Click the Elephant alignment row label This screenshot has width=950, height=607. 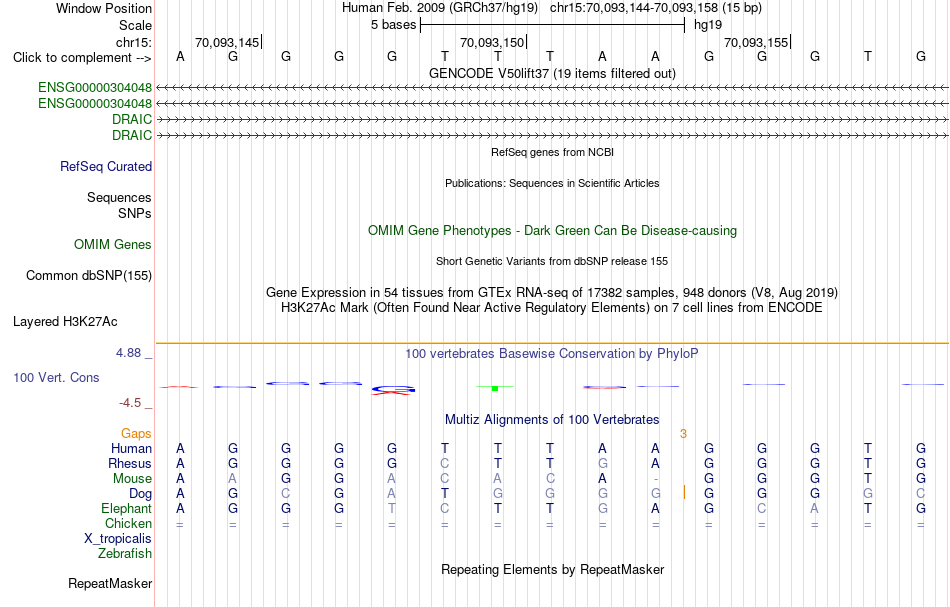[x=126, y=508]
